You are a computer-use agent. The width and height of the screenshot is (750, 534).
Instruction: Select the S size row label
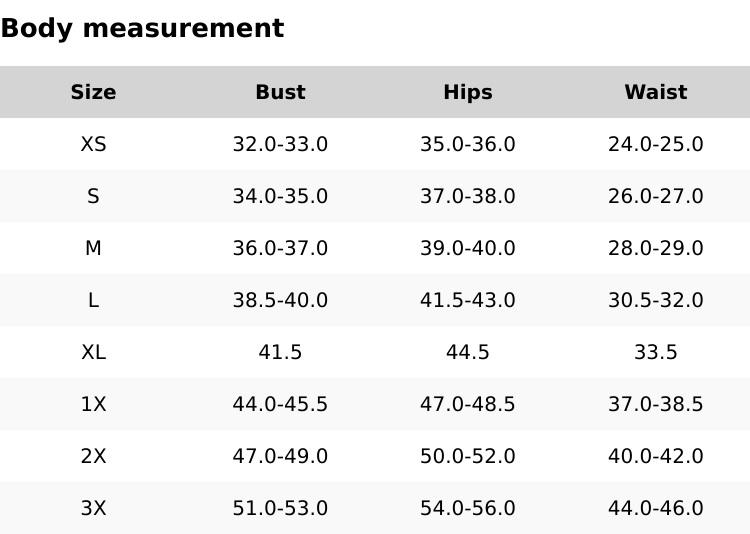click(93, 197)
